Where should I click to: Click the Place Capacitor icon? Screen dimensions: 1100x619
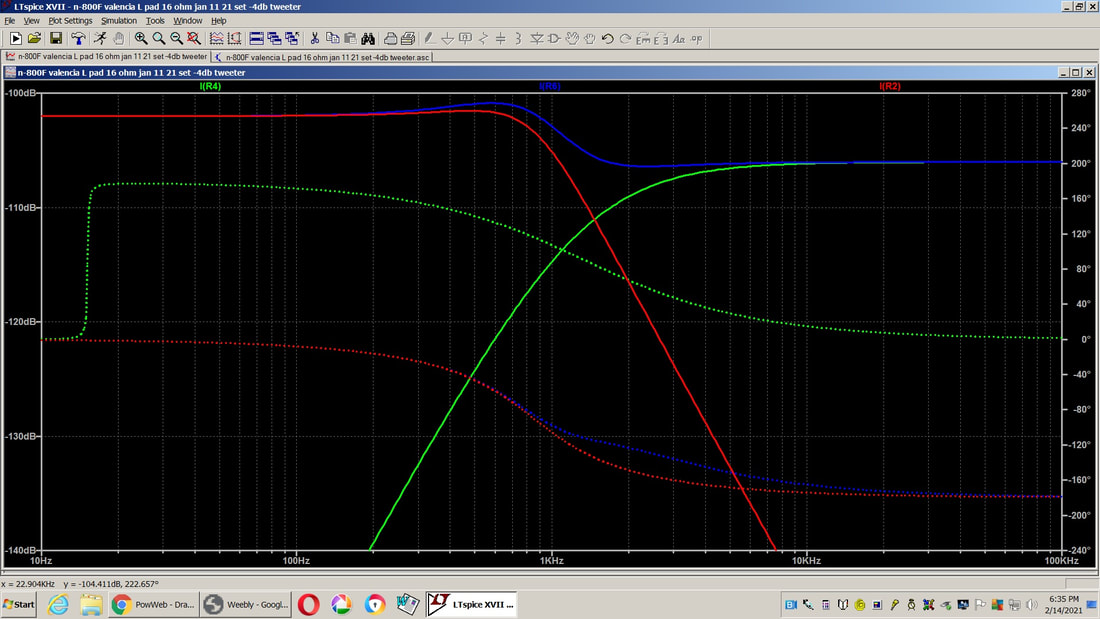click(x=501, y=39)
